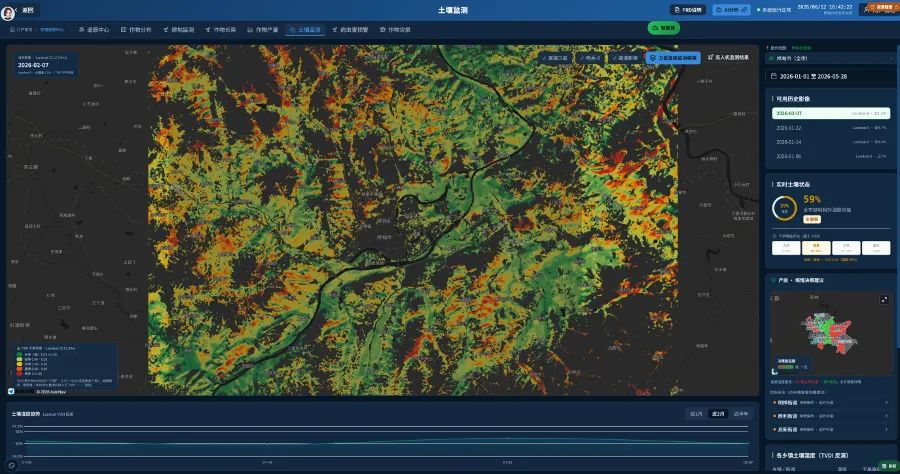
Task: Switch to the 作物分布 tab
Action: pos(136,30)
